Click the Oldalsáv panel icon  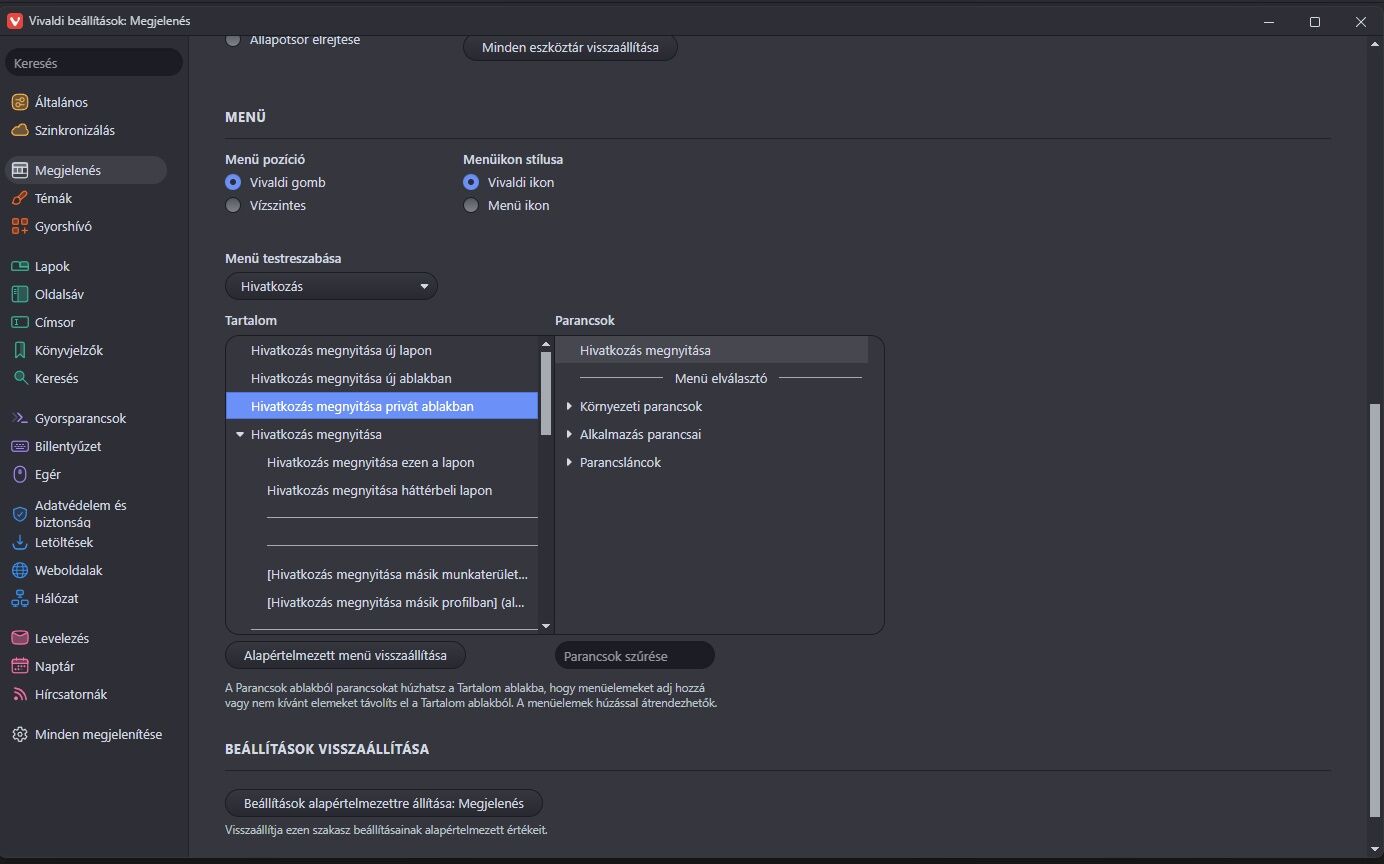(19, 294)
